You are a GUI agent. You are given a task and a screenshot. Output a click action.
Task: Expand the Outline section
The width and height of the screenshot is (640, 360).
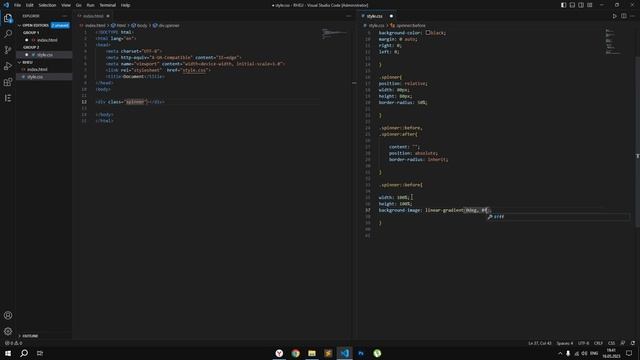point(29,336)
